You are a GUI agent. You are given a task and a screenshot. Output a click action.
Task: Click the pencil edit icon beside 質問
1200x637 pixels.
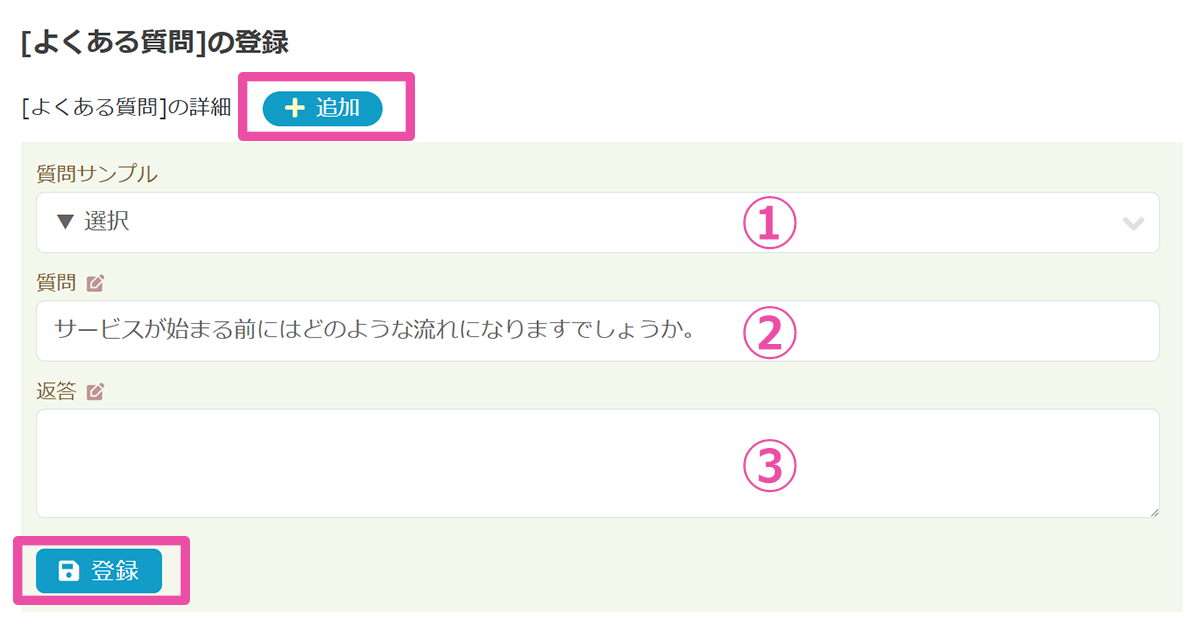click(x=95, y=284)
